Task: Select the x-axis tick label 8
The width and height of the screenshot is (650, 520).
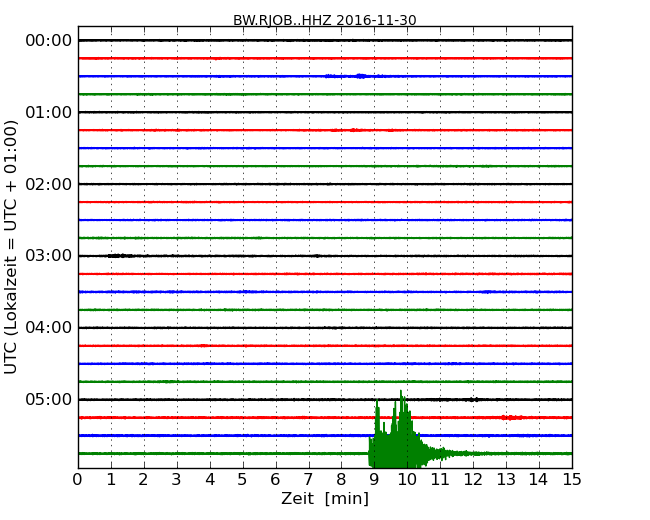Action: [341, 480]
